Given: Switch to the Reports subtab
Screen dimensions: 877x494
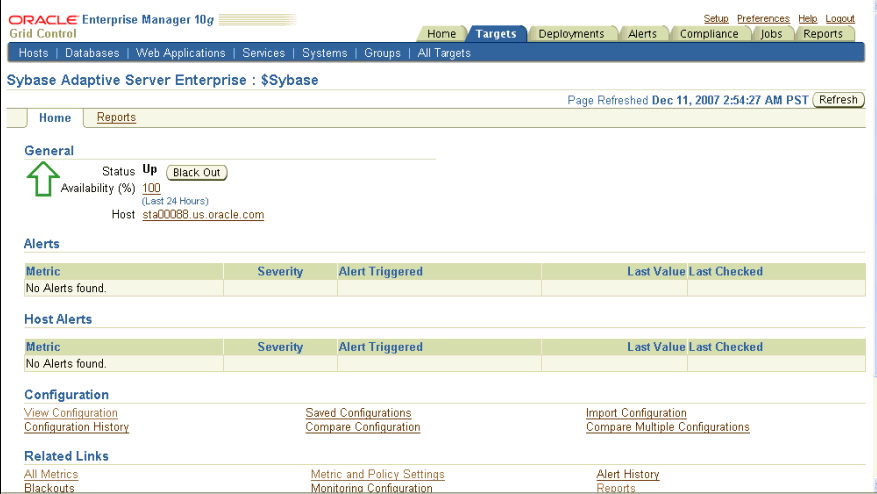Looking at the screenshot, I should pyautogui.click(x=116, y=117).
